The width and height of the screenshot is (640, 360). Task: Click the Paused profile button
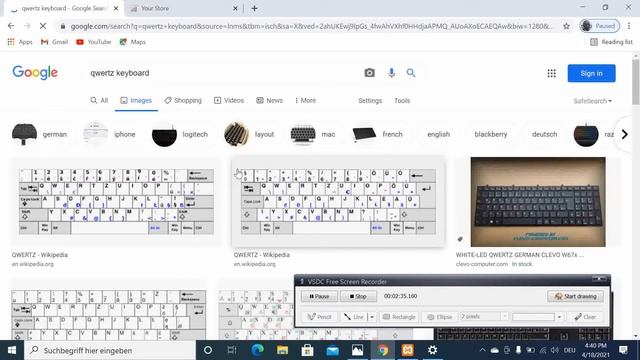(x=600, y=26)
